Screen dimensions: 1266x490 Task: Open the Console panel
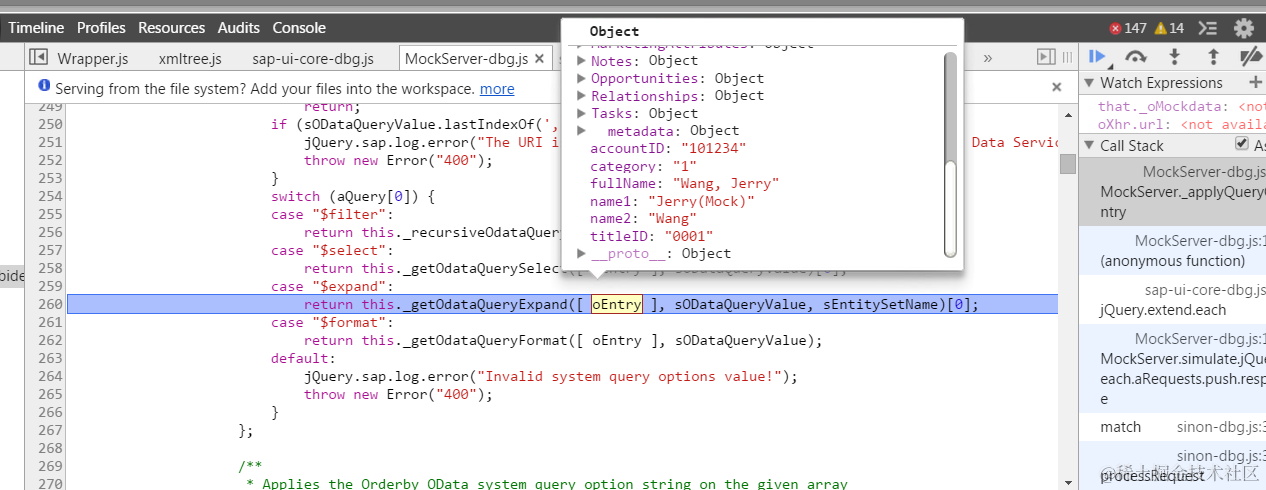[x=299, y=28]
